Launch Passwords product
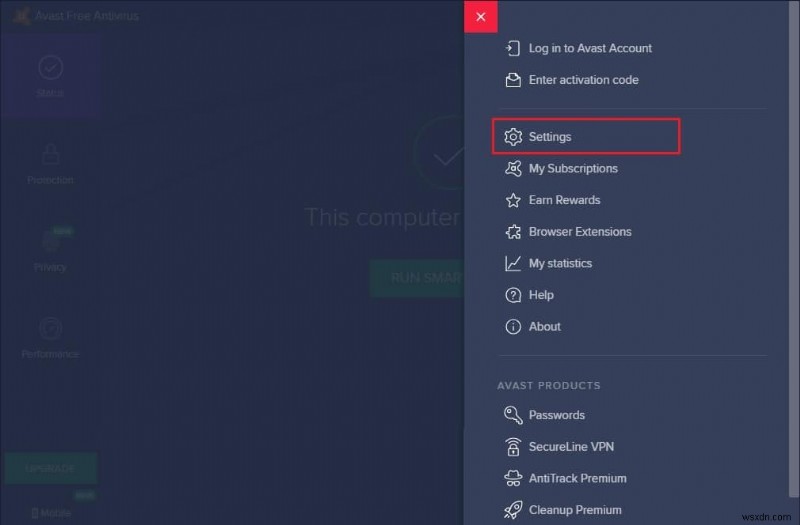Viewport: 800px width, 525px height. coord(556,415)
